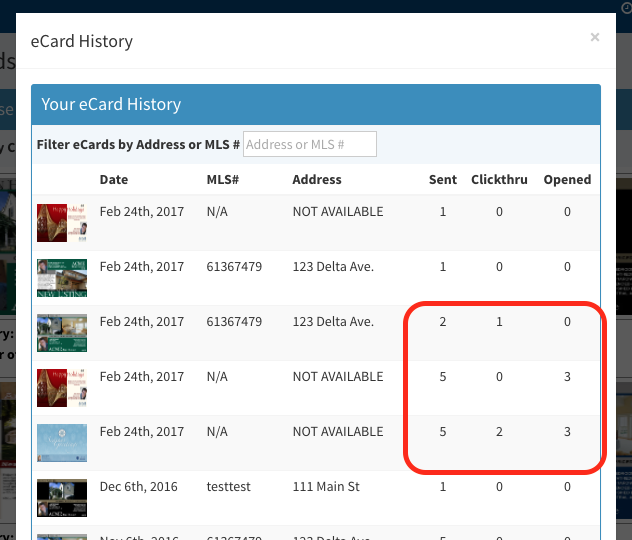Click MLS 61367479 in the New Listing row
This screenshot has height=540, width=632.
(234, 266)
